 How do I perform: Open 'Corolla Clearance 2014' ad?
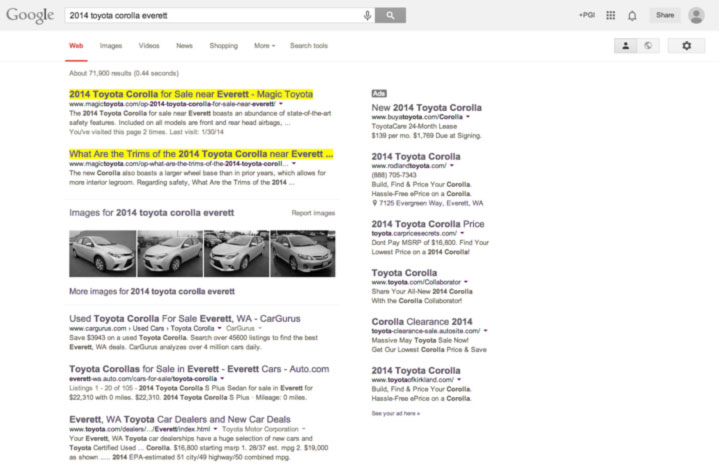pos(422,322)
